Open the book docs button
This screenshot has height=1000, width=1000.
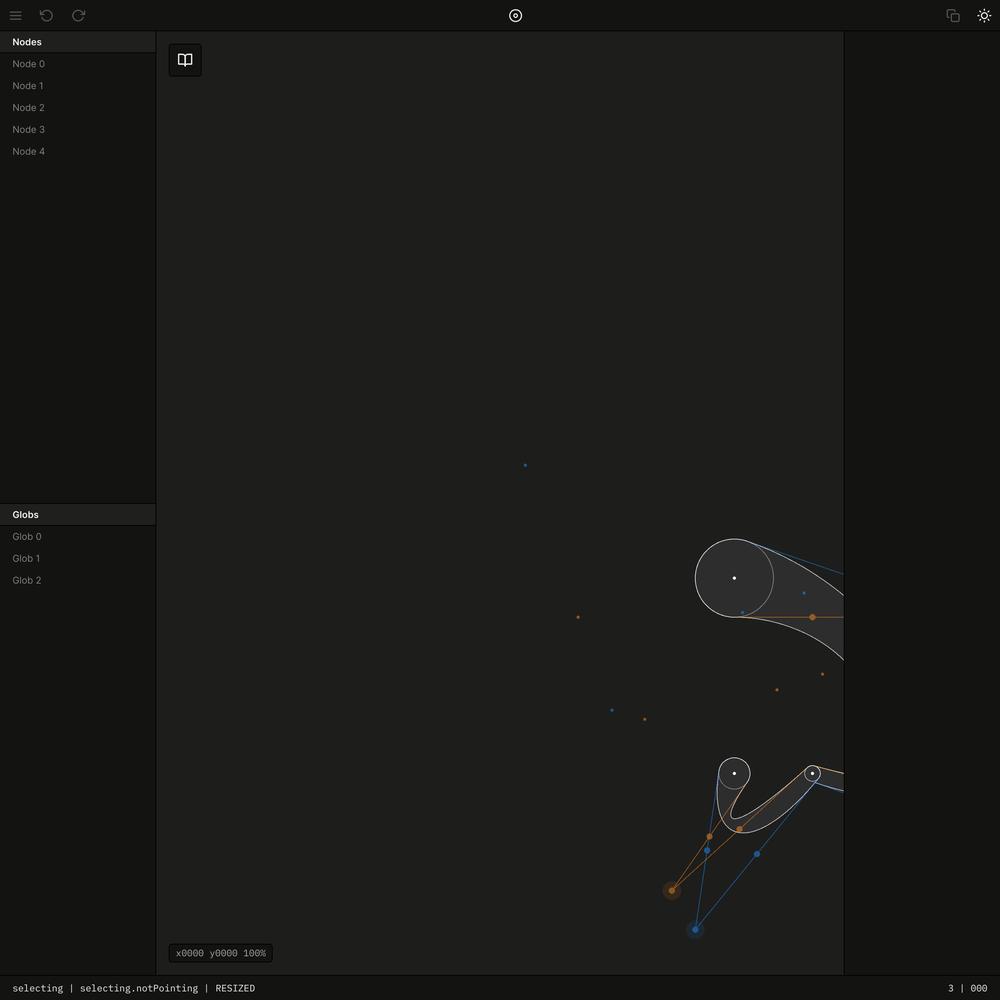pos(185,60)
